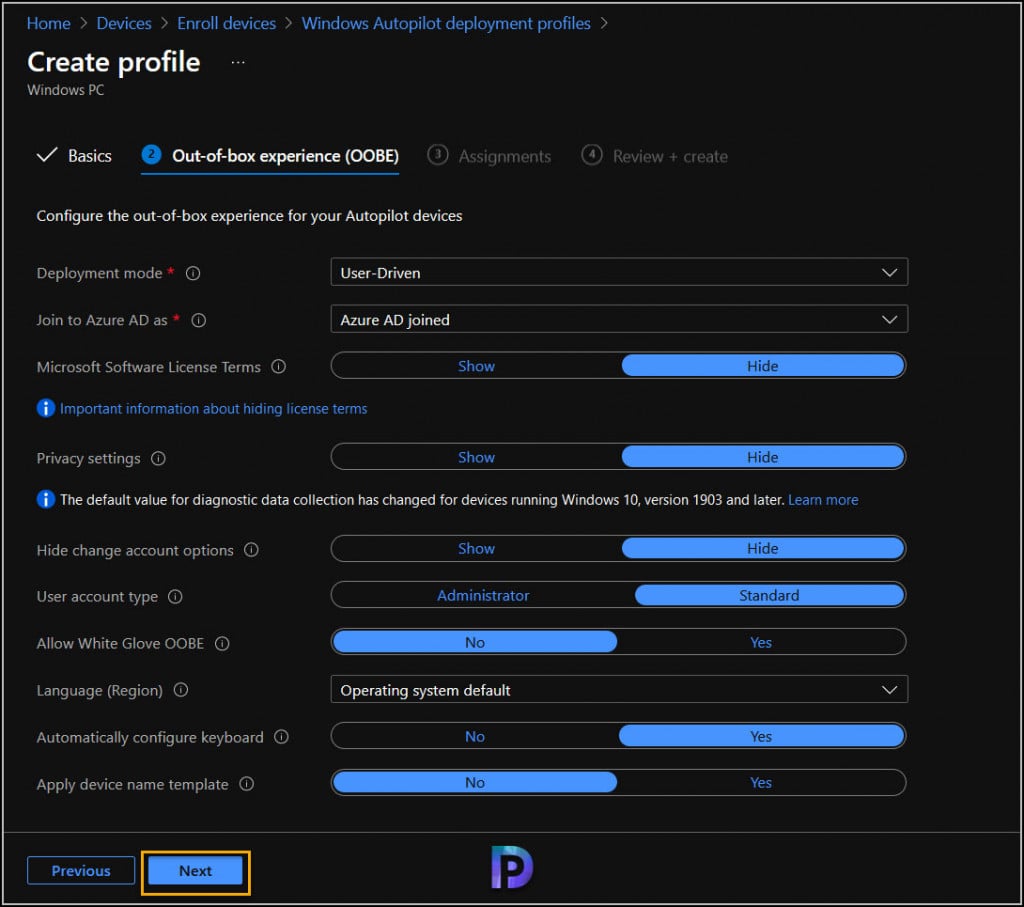The width and height of the screenshot is (1024, 907).
Task: Click the Join to Azure AD info icon
Action: [x=199, y=321]
